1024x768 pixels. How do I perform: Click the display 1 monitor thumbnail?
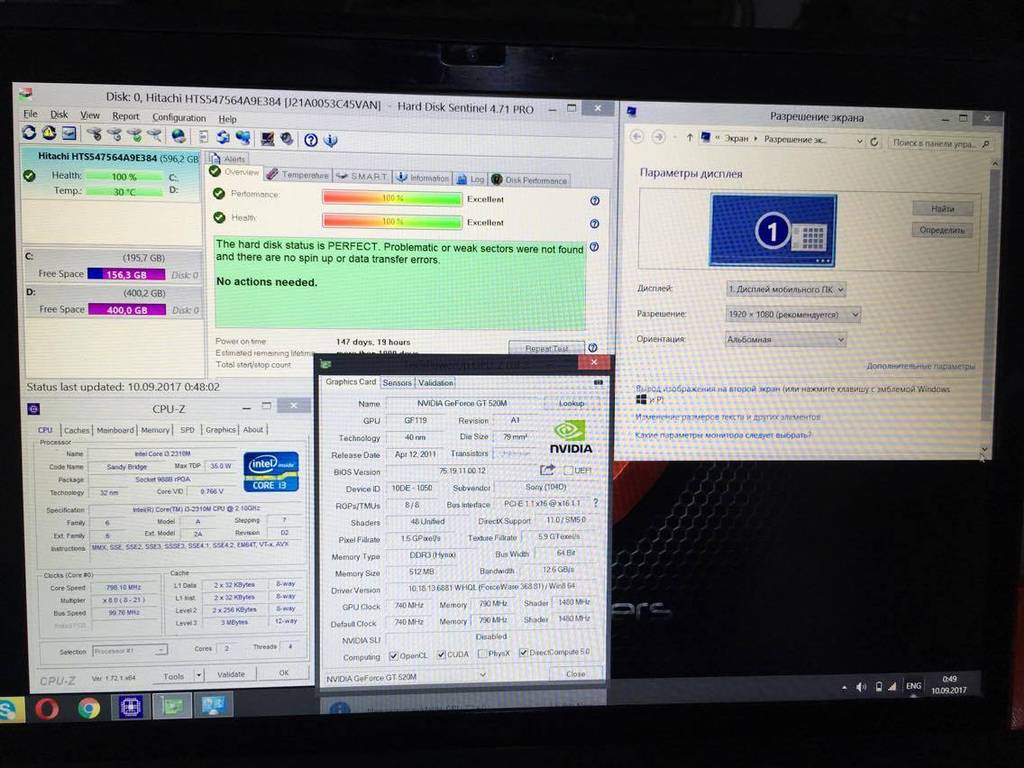click(773, 230)
